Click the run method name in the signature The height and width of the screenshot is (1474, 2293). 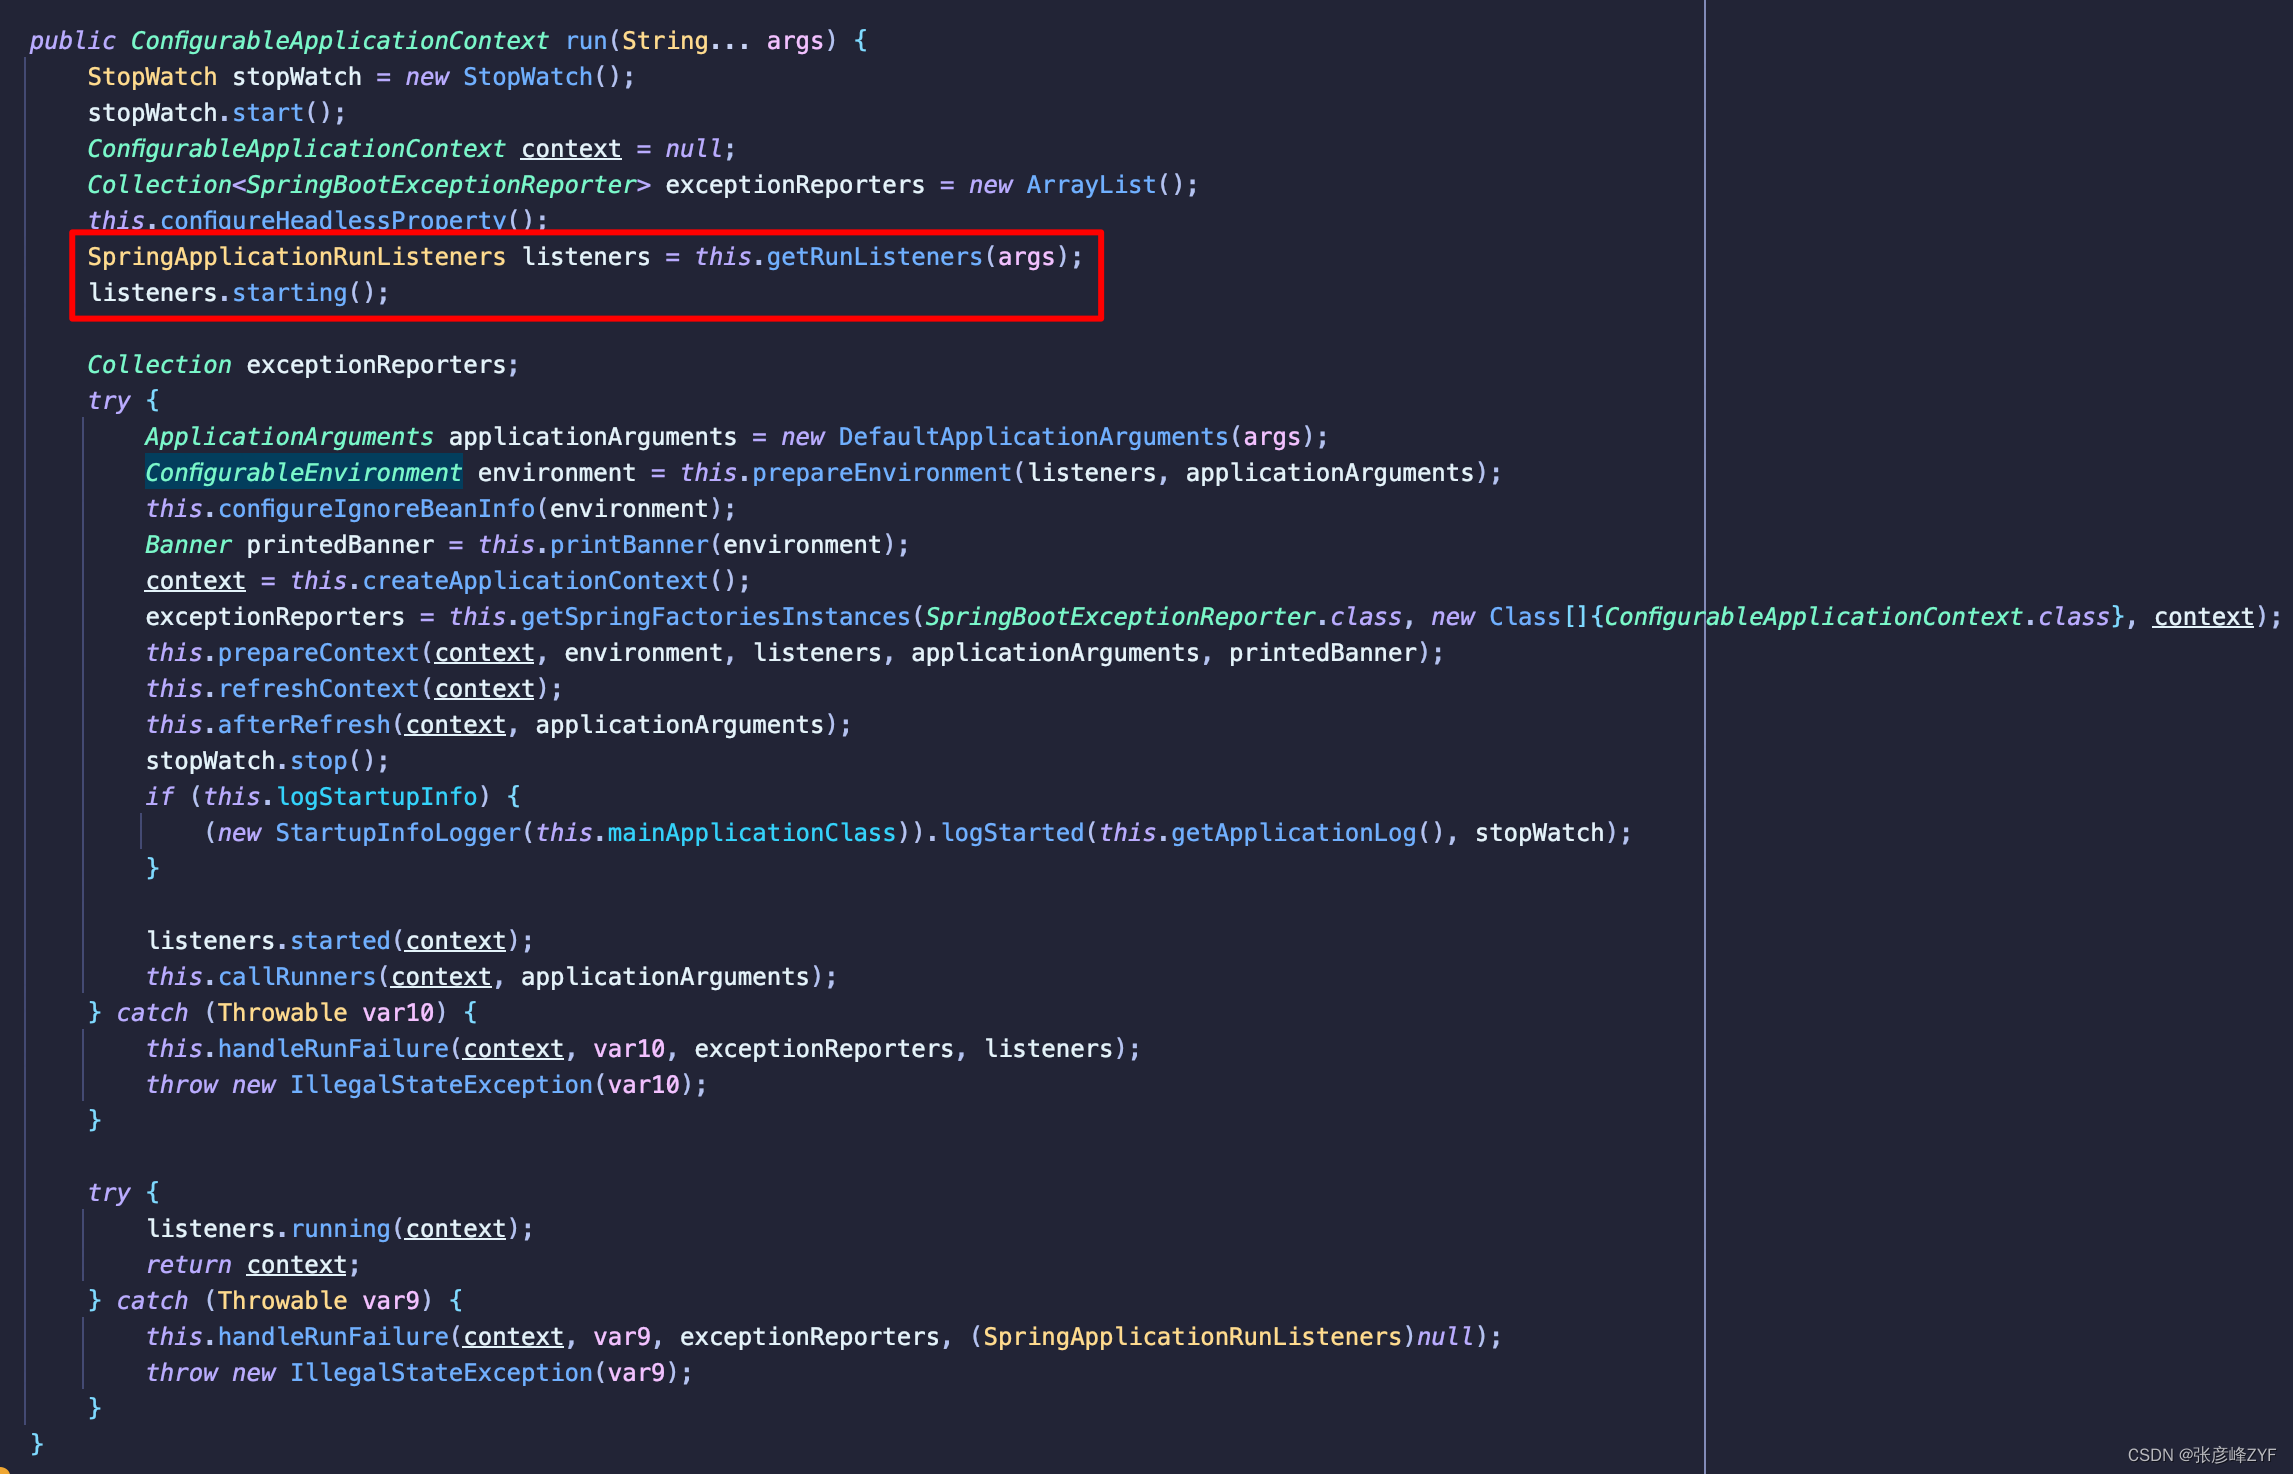pos(586,41)
